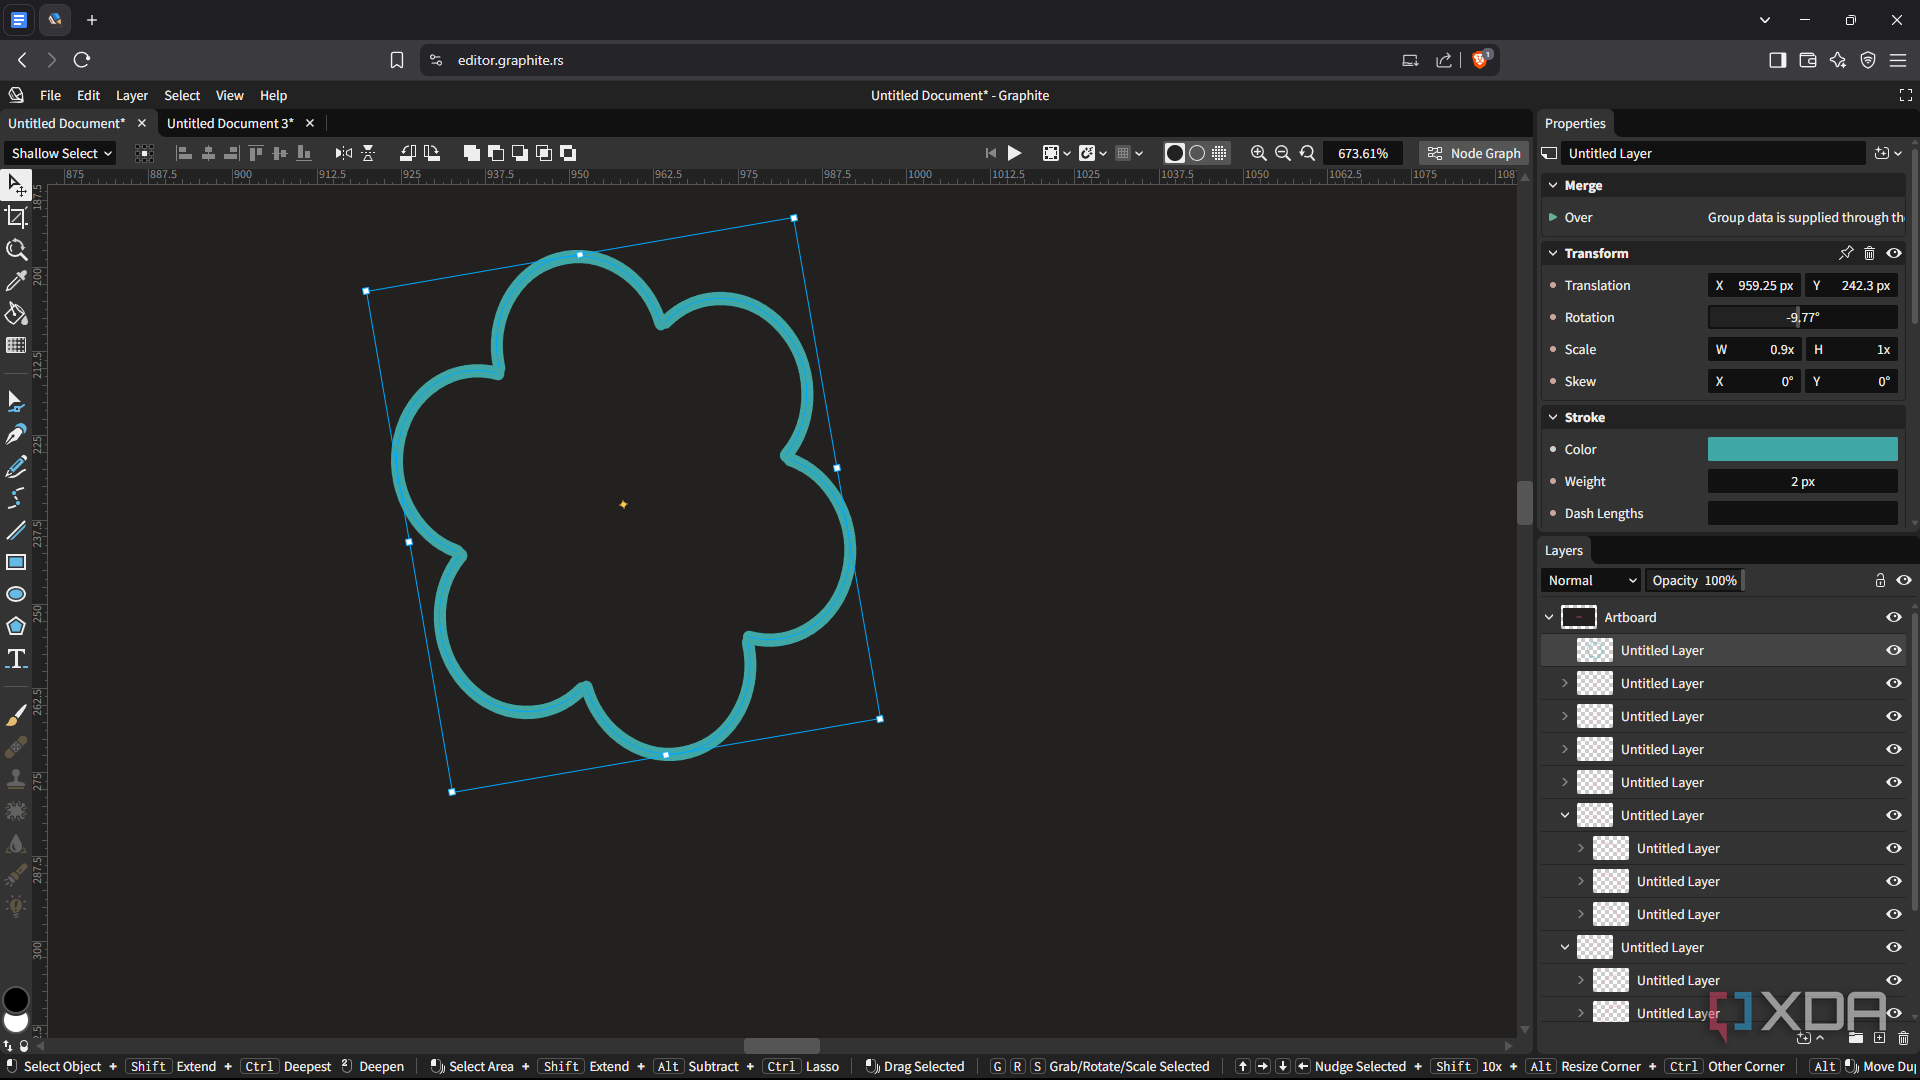
Task: Click the Opacity 100% slider
Action: click(x=1694, y=580)
